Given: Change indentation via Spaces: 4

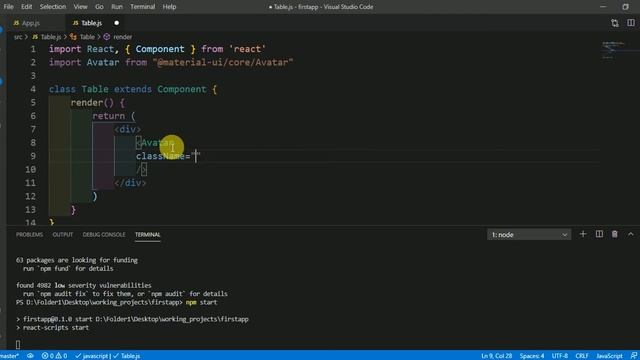Looking at the screenshot, I should pyautogui.click(x=532, y=356).
